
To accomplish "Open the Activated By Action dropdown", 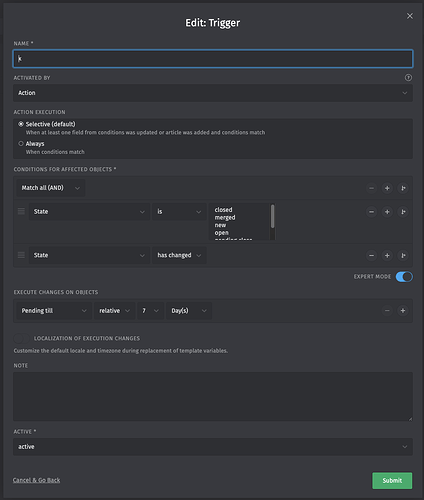I will pyautogui.click(x=213, y=93).
